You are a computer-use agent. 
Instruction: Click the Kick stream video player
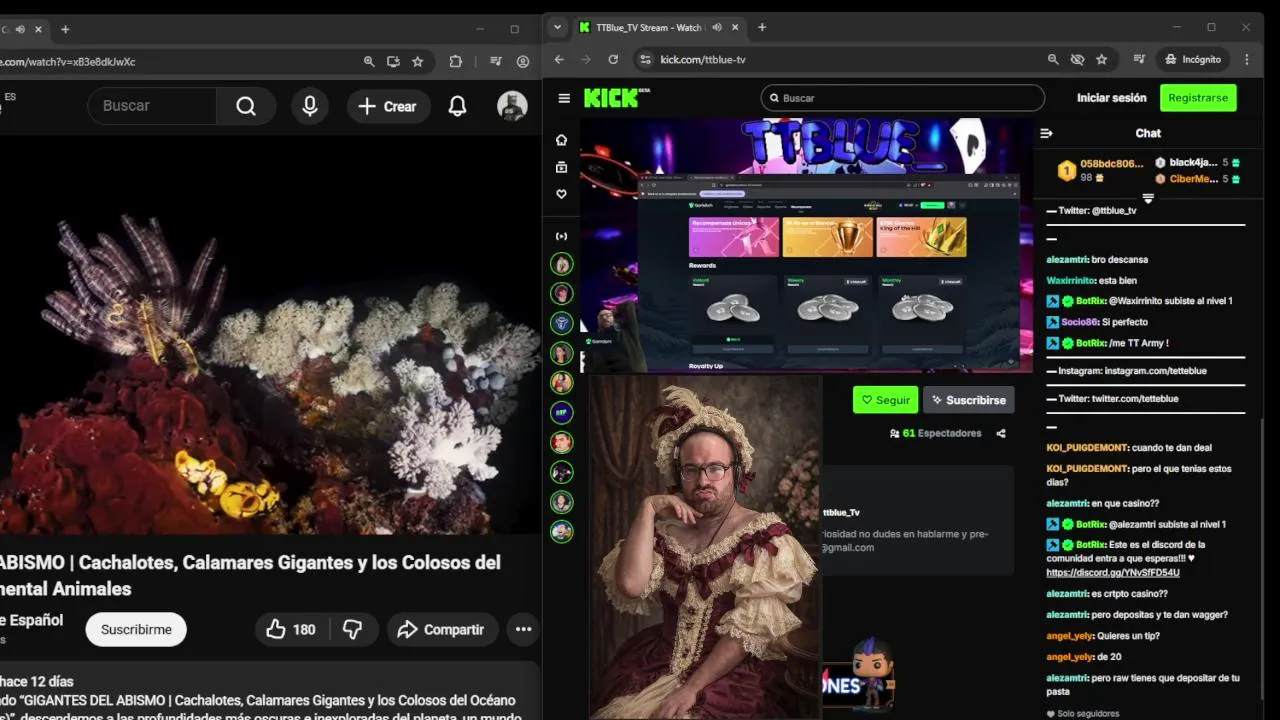click(806, 246)
